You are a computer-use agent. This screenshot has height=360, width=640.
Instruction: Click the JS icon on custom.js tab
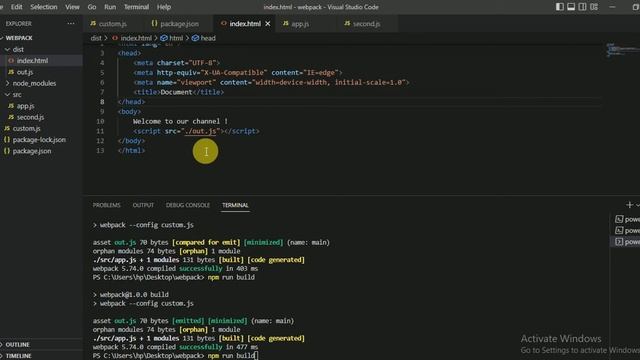[93, 24]
